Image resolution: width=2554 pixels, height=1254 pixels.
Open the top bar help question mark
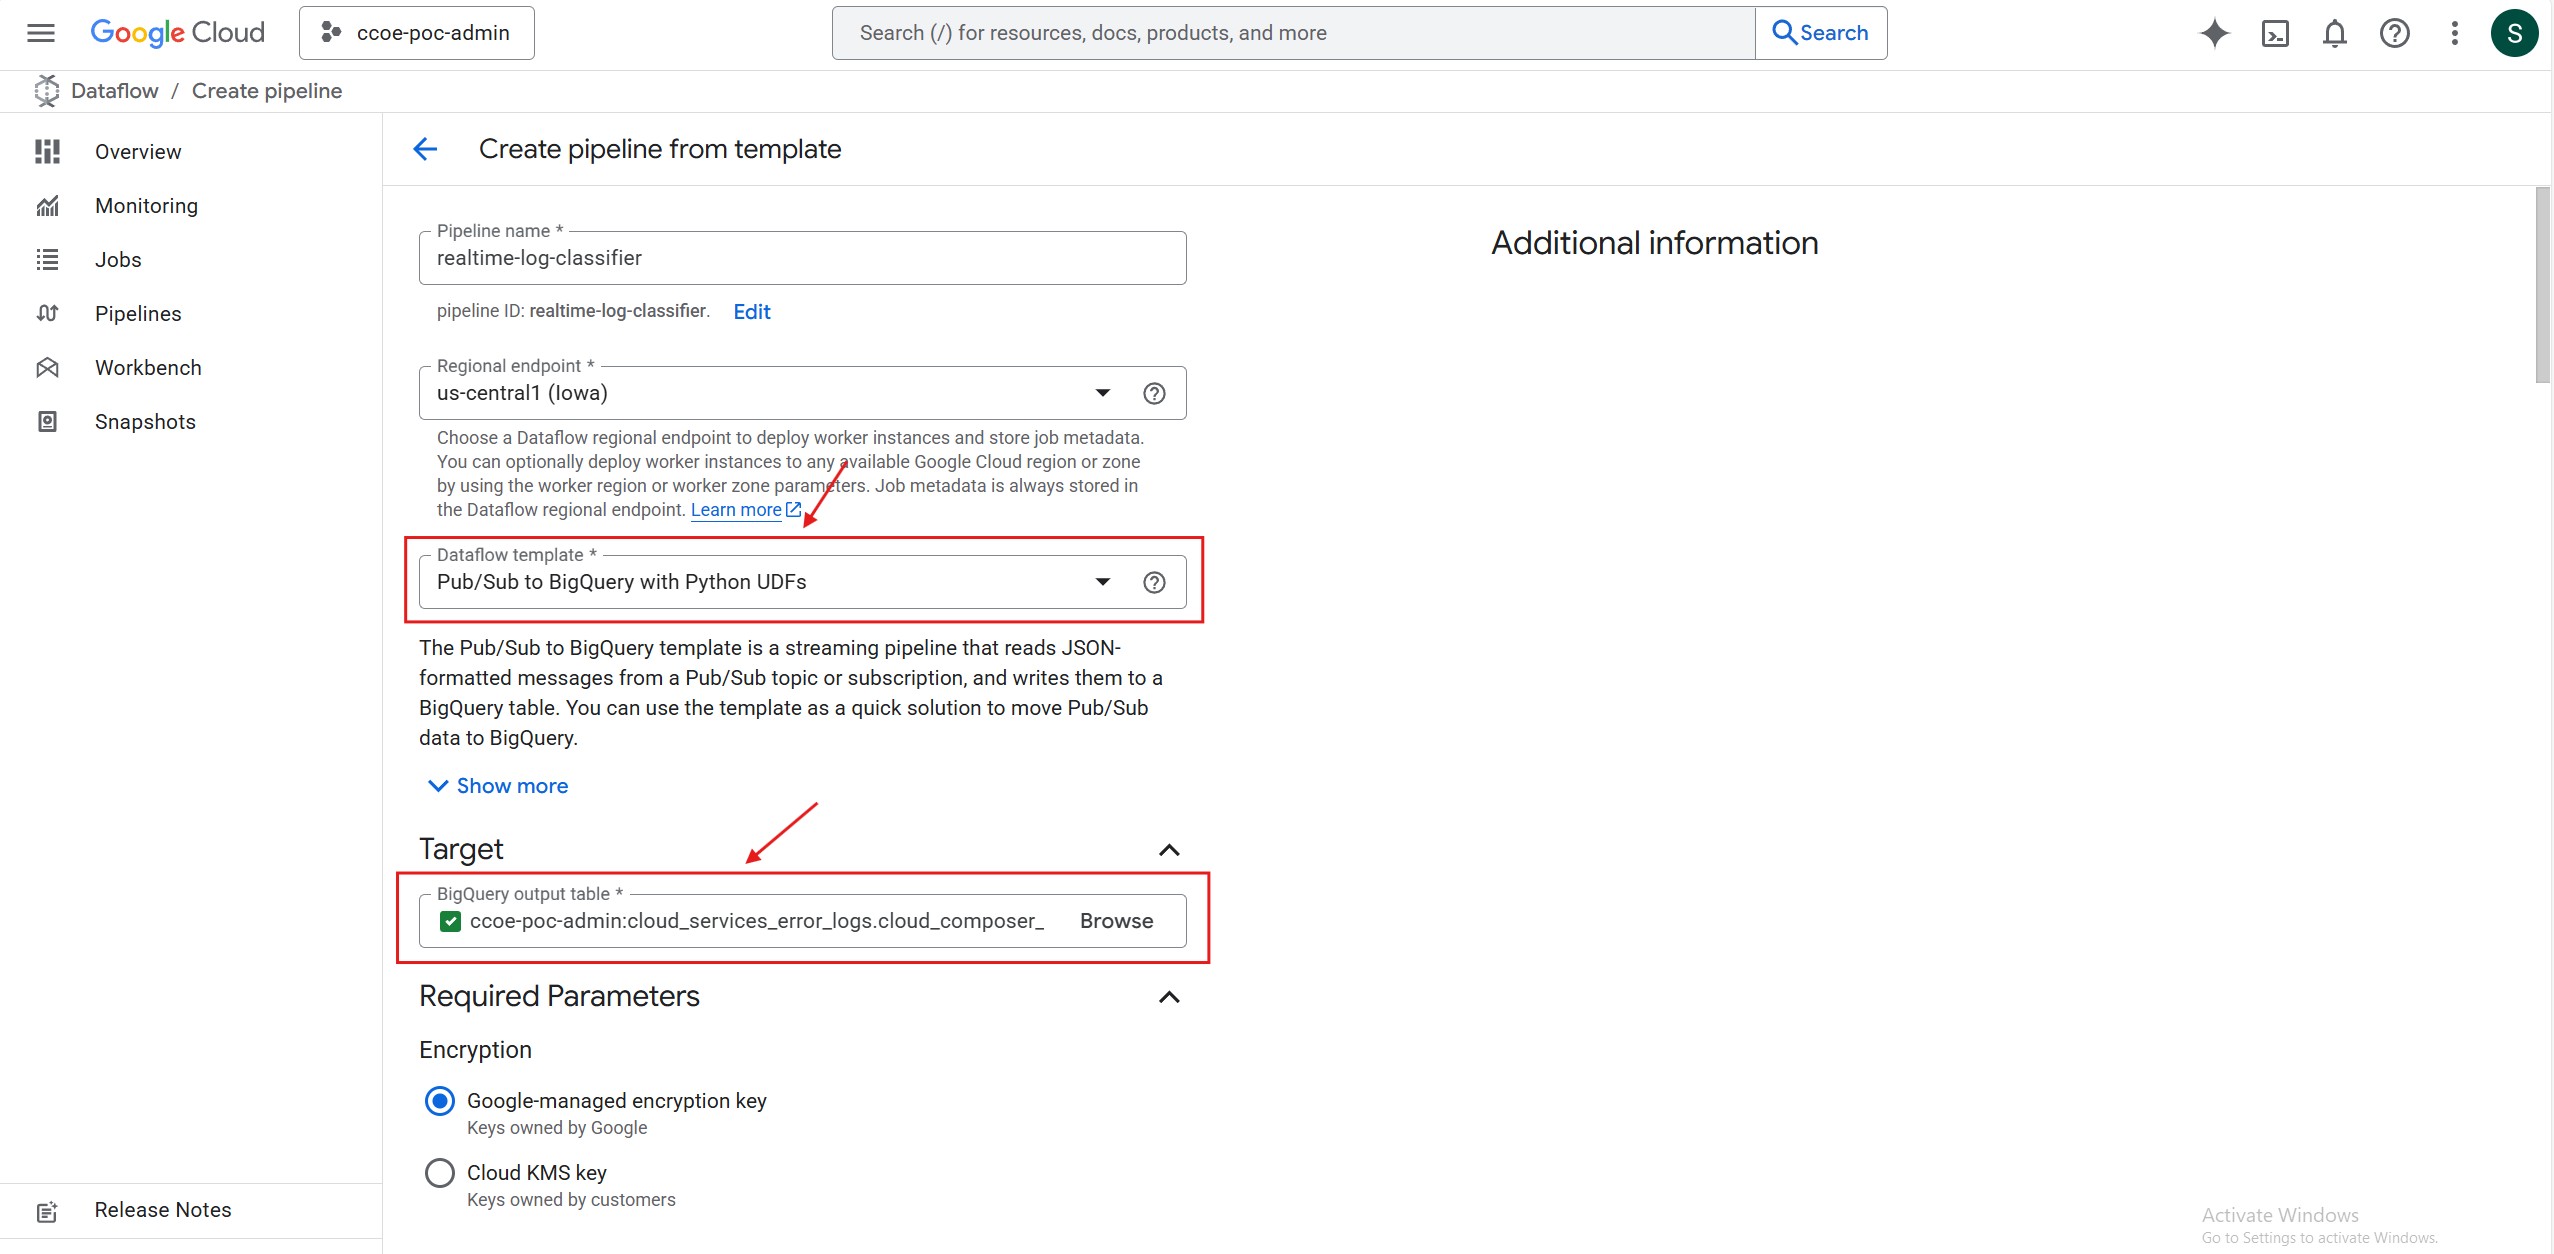[x=2394, y=33]
